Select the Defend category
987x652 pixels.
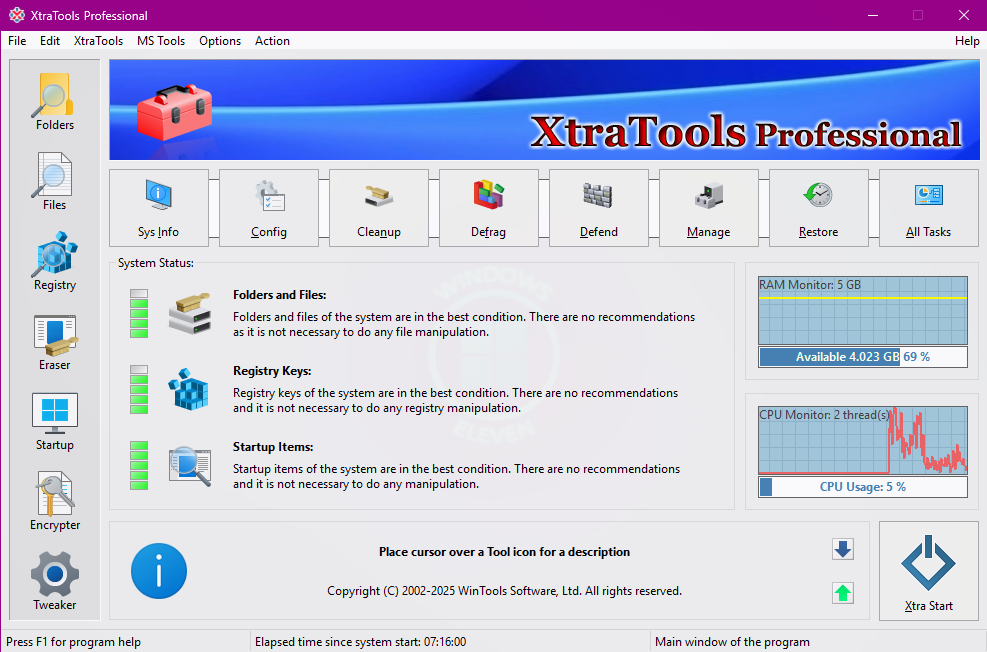click(x=599, y=208)
